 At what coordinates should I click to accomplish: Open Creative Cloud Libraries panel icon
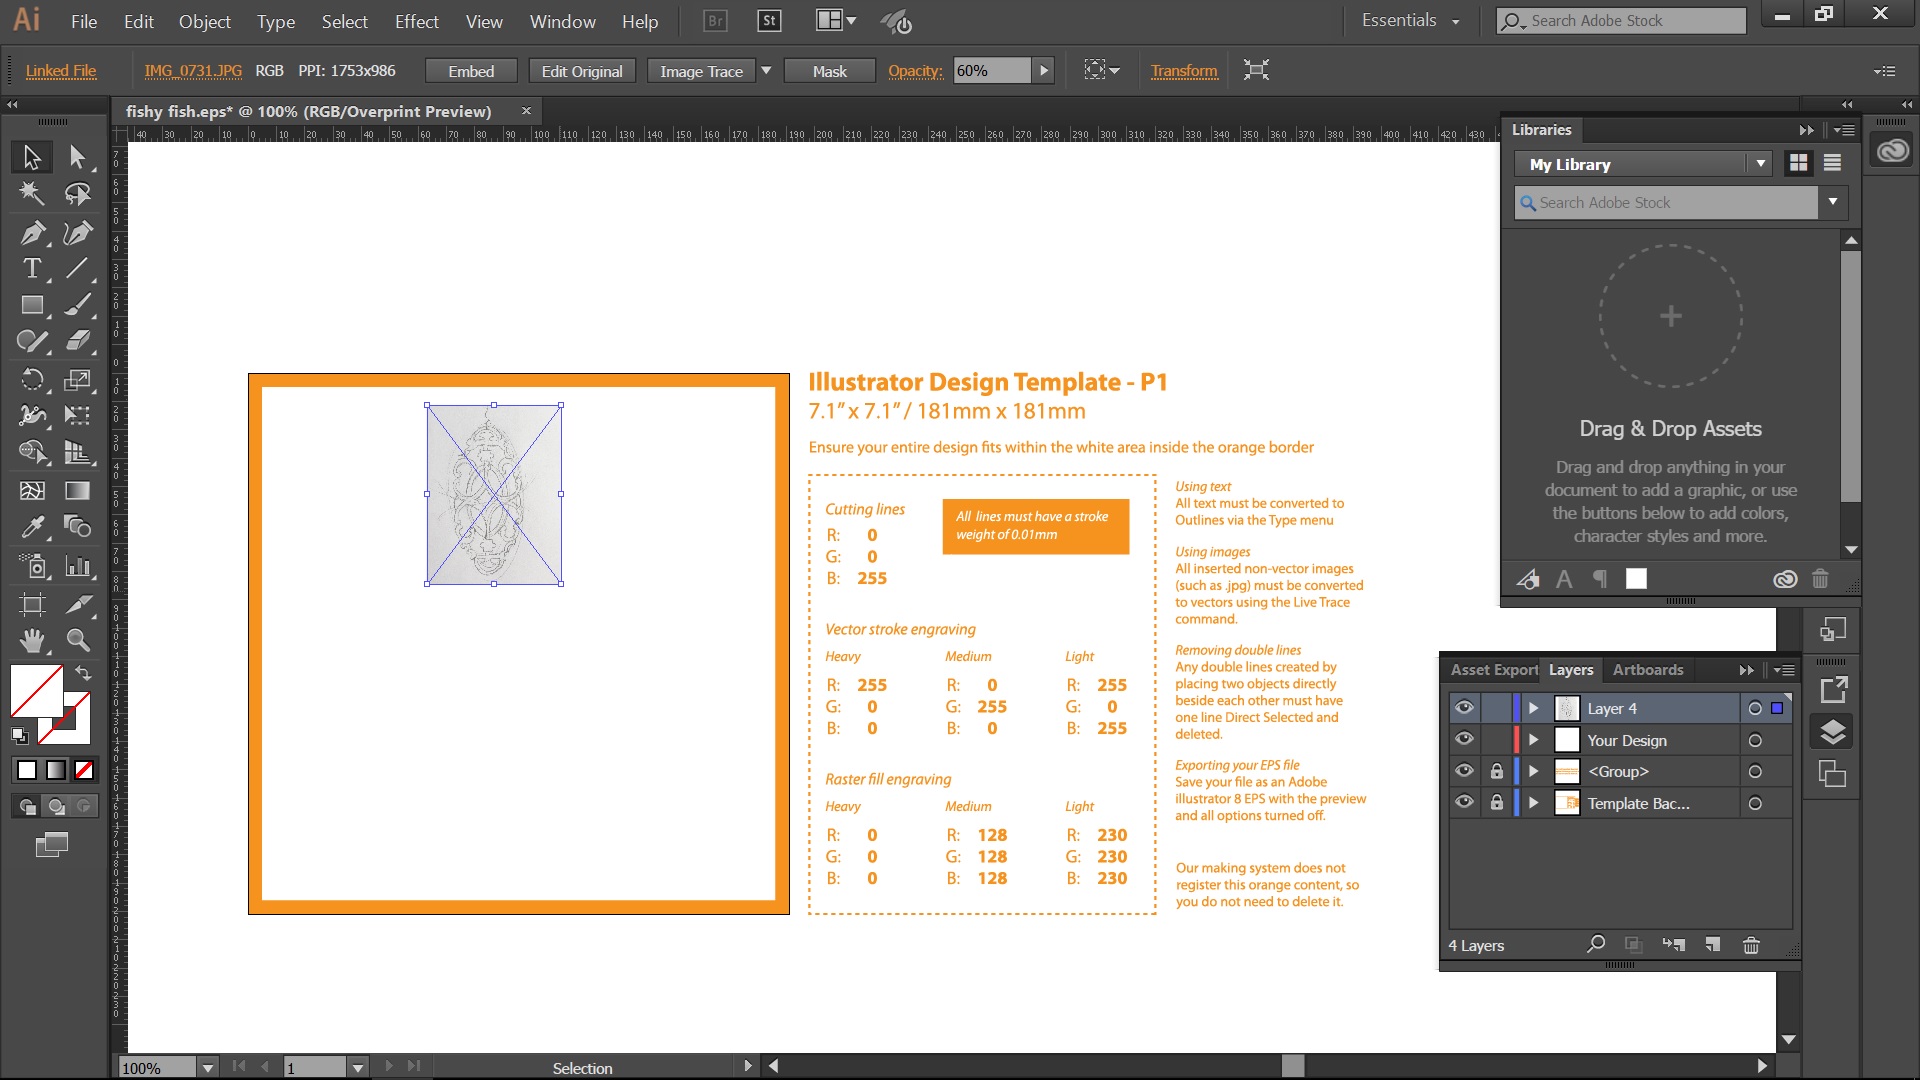click(x=1893, y=151)
